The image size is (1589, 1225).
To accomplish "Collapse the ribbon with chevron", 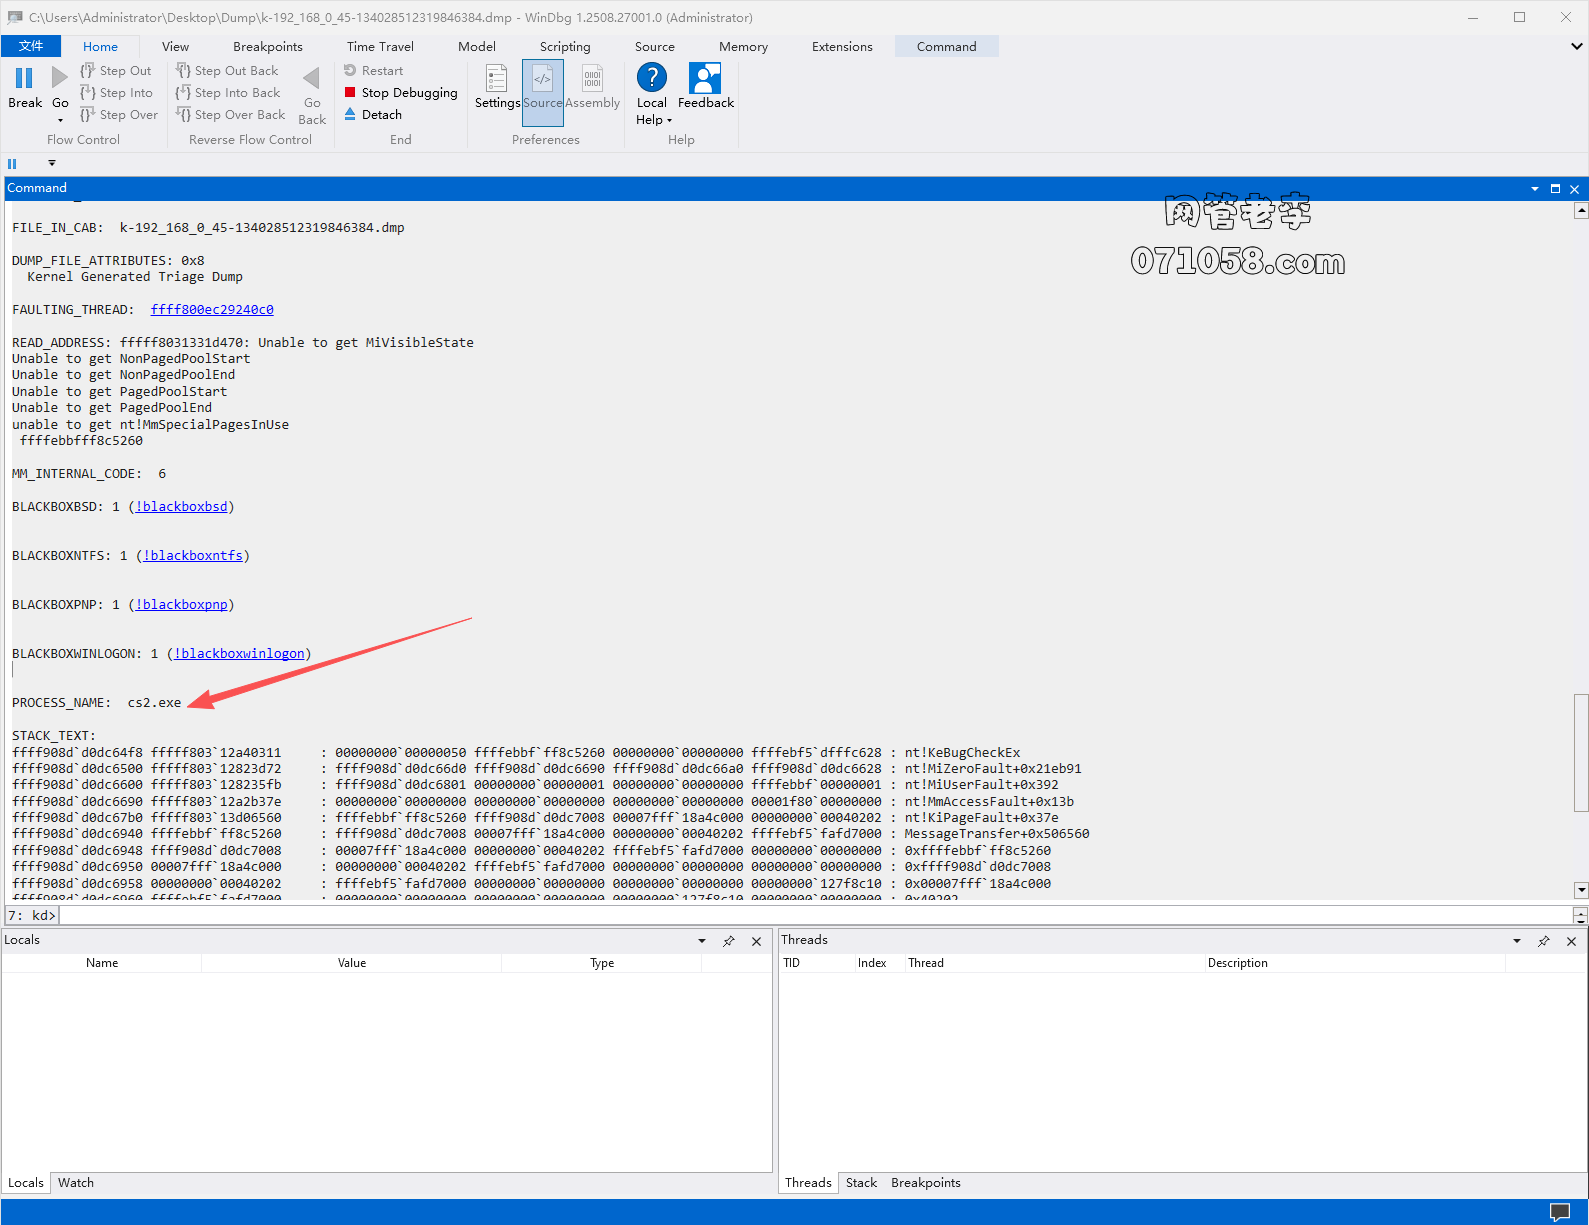I will [1576, 47].
